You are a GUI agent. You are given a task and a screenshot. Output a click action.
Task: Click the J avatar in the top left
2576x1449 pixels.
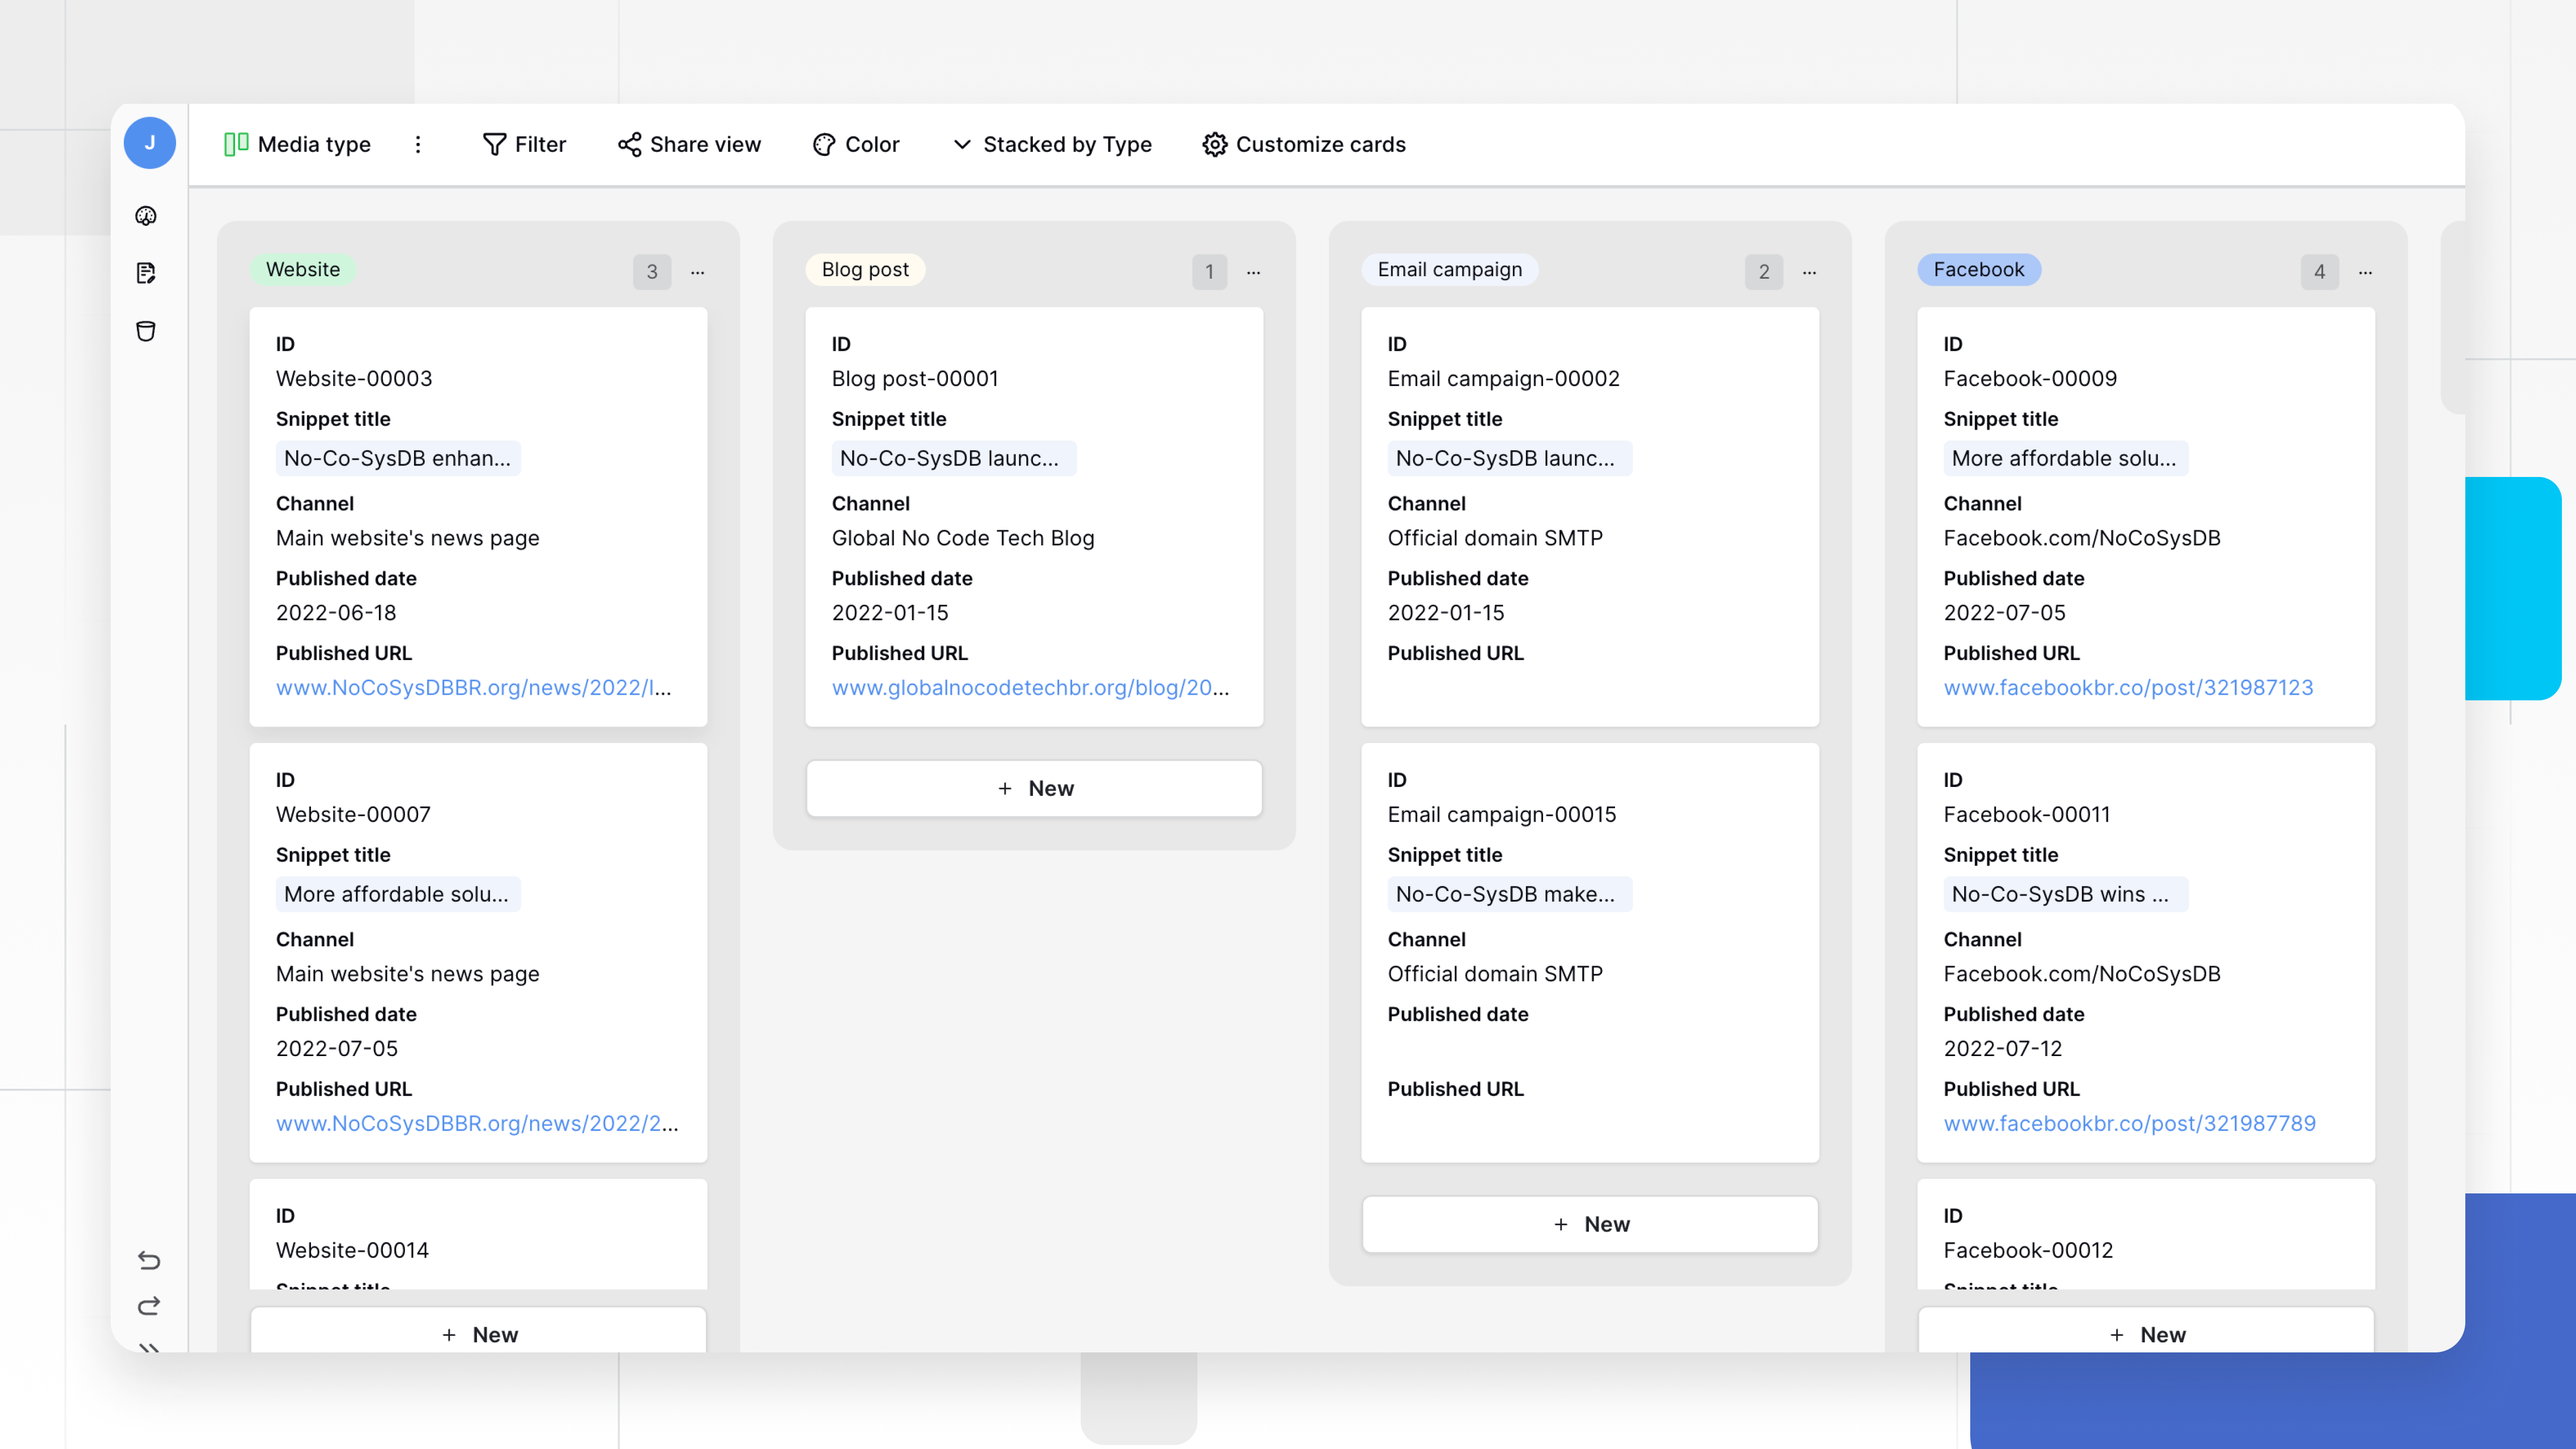[x=149, y=142]
